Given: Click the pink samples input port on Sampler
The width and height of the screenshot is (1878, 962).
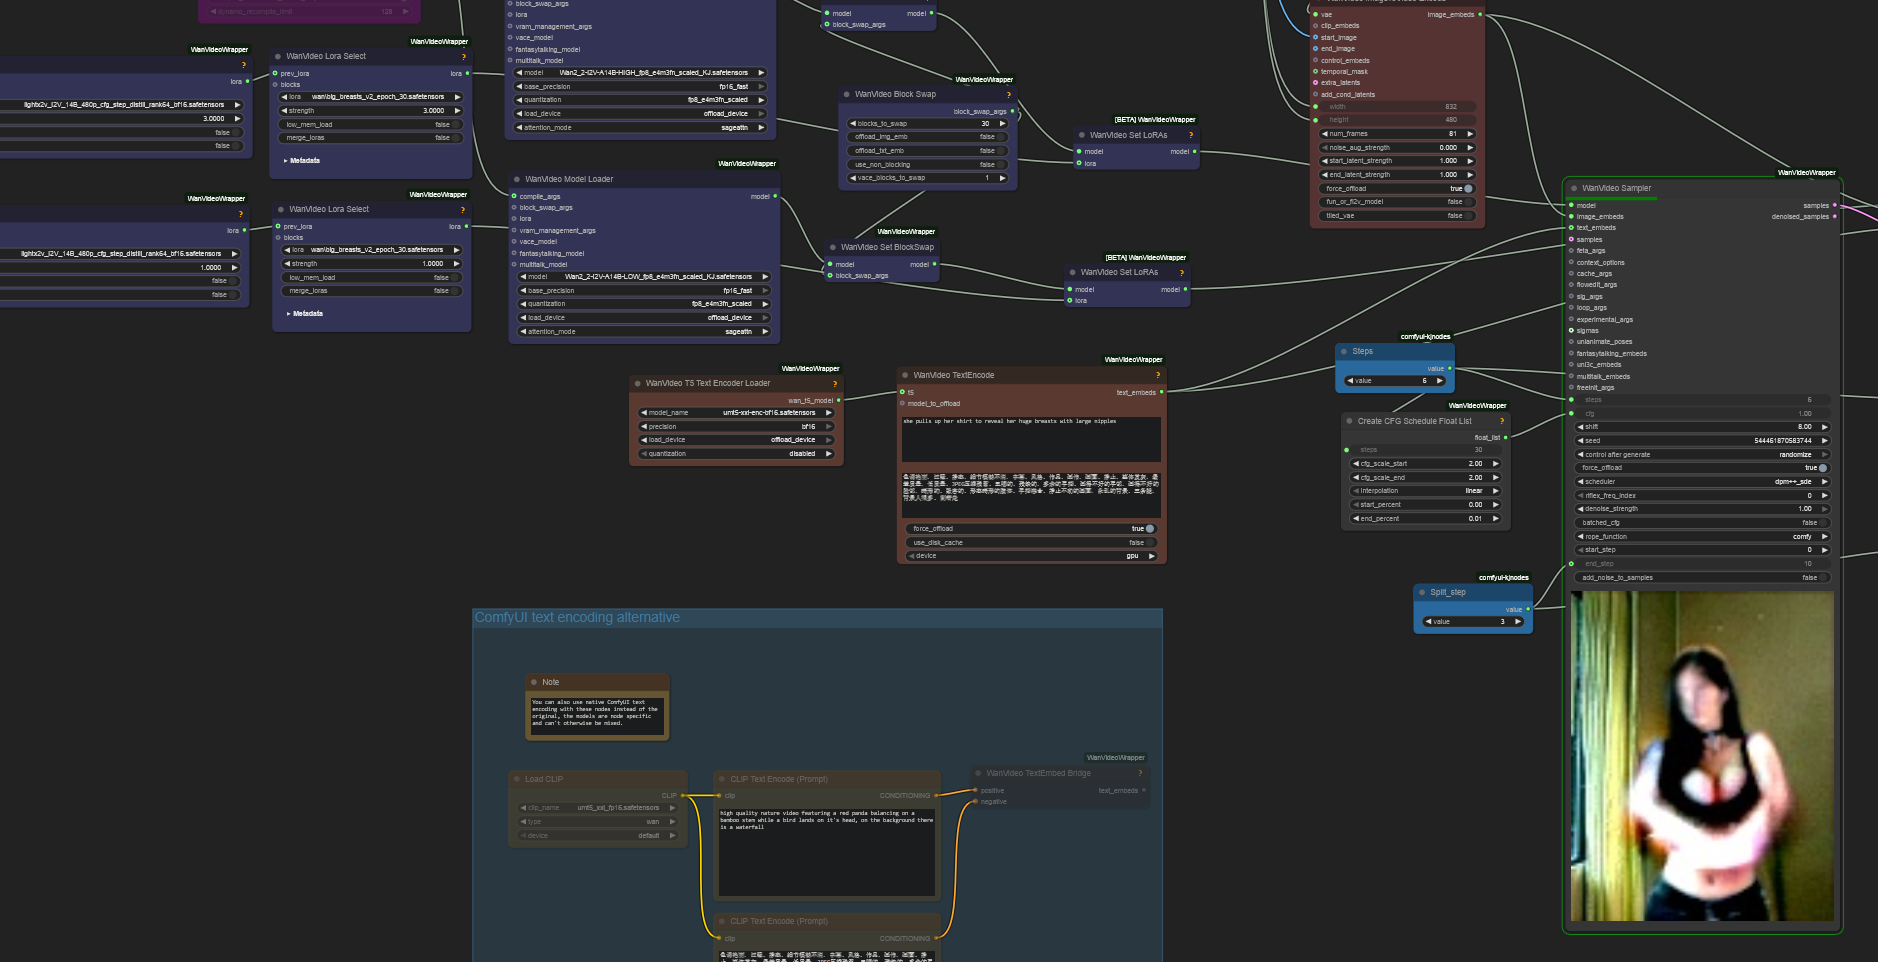Looking at the screenshot, I should (x=1571, y=239).
